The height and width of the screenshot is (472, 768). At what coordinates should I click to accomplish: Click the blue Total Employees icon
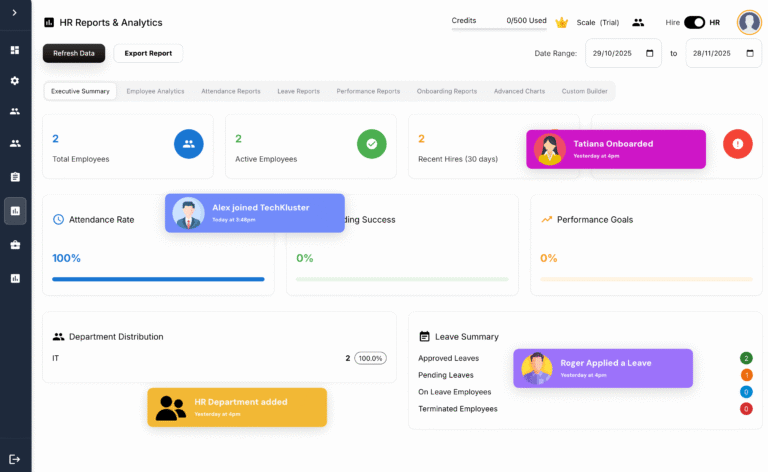tap(188, 144)
